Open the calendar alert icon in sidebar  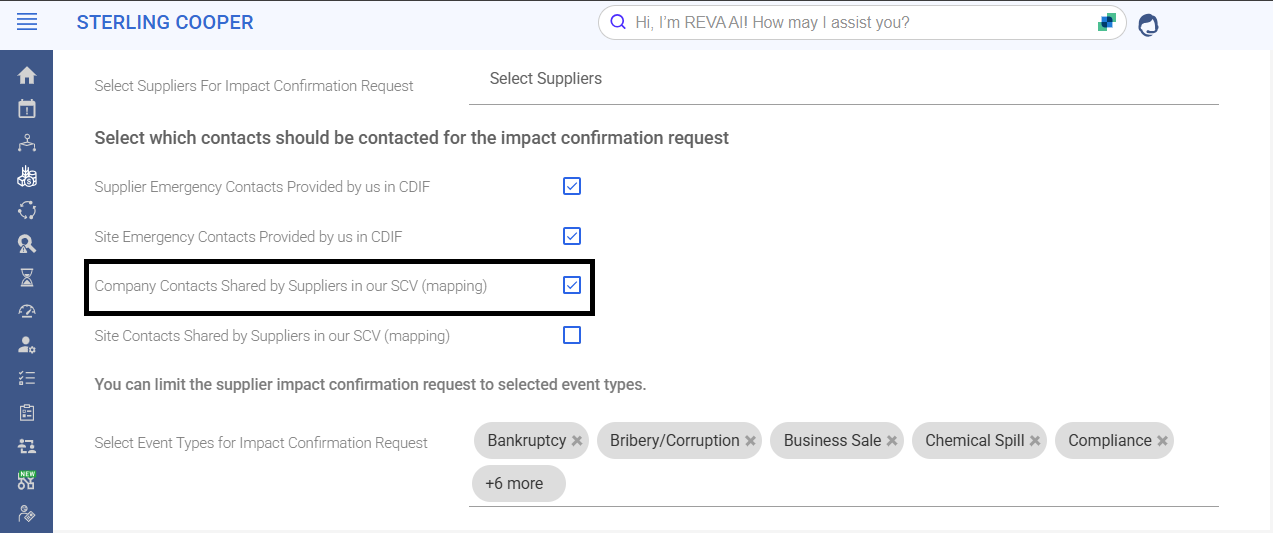[27, 109]
